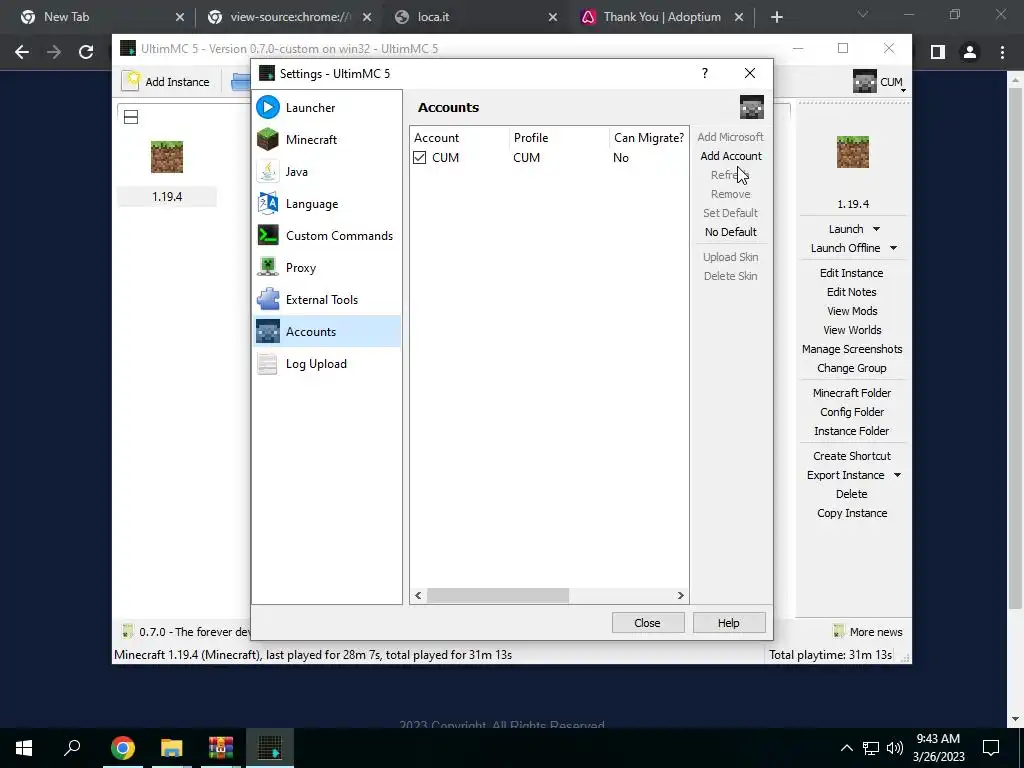The width and height of the screenshot is (1024, 768).
Task: Open the Minecraft settings page
Action: pyautogui.click(x=327, y=140)
